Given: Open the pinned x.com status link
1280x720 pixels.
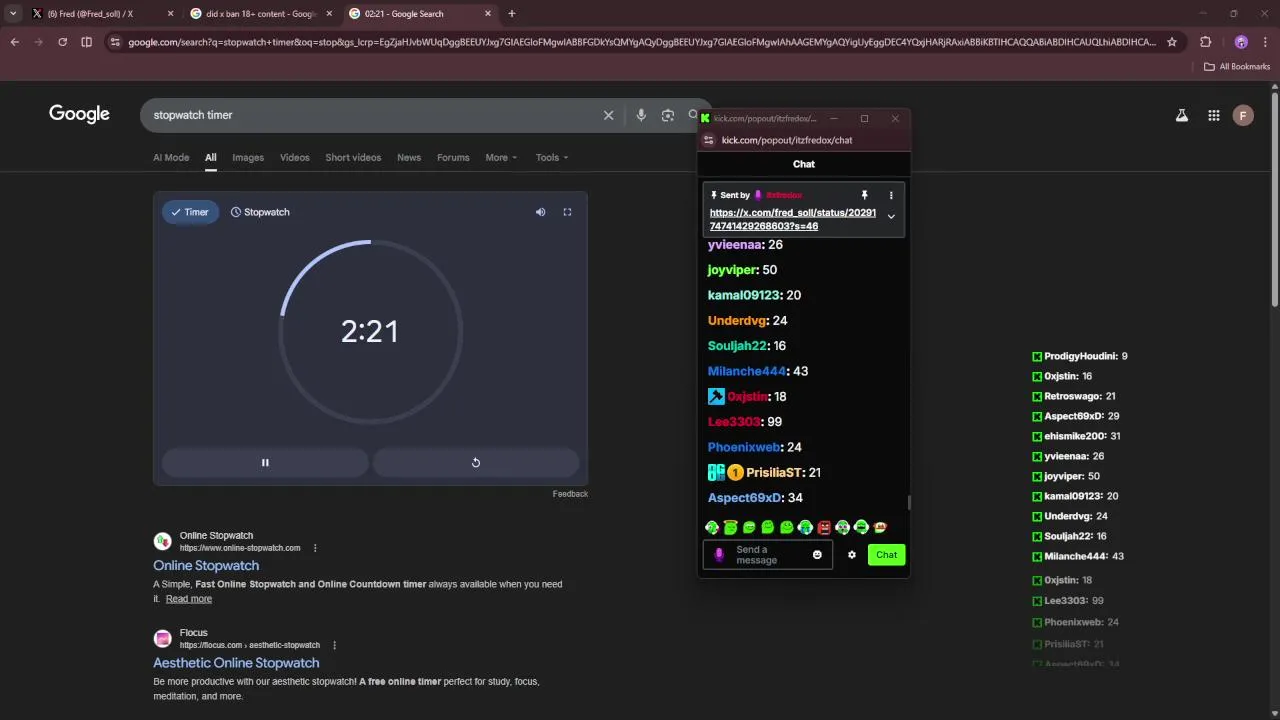Looking at the screenshot, I should [793, 219].
